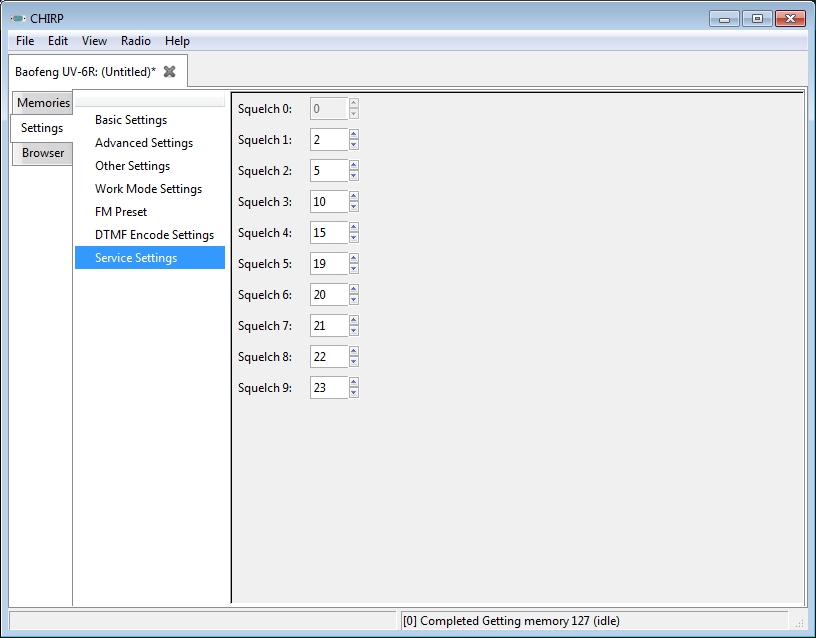This screenshot has height=638, width=816.
Task: Click the Squelch 6 value field
Action: coord(329,295)
